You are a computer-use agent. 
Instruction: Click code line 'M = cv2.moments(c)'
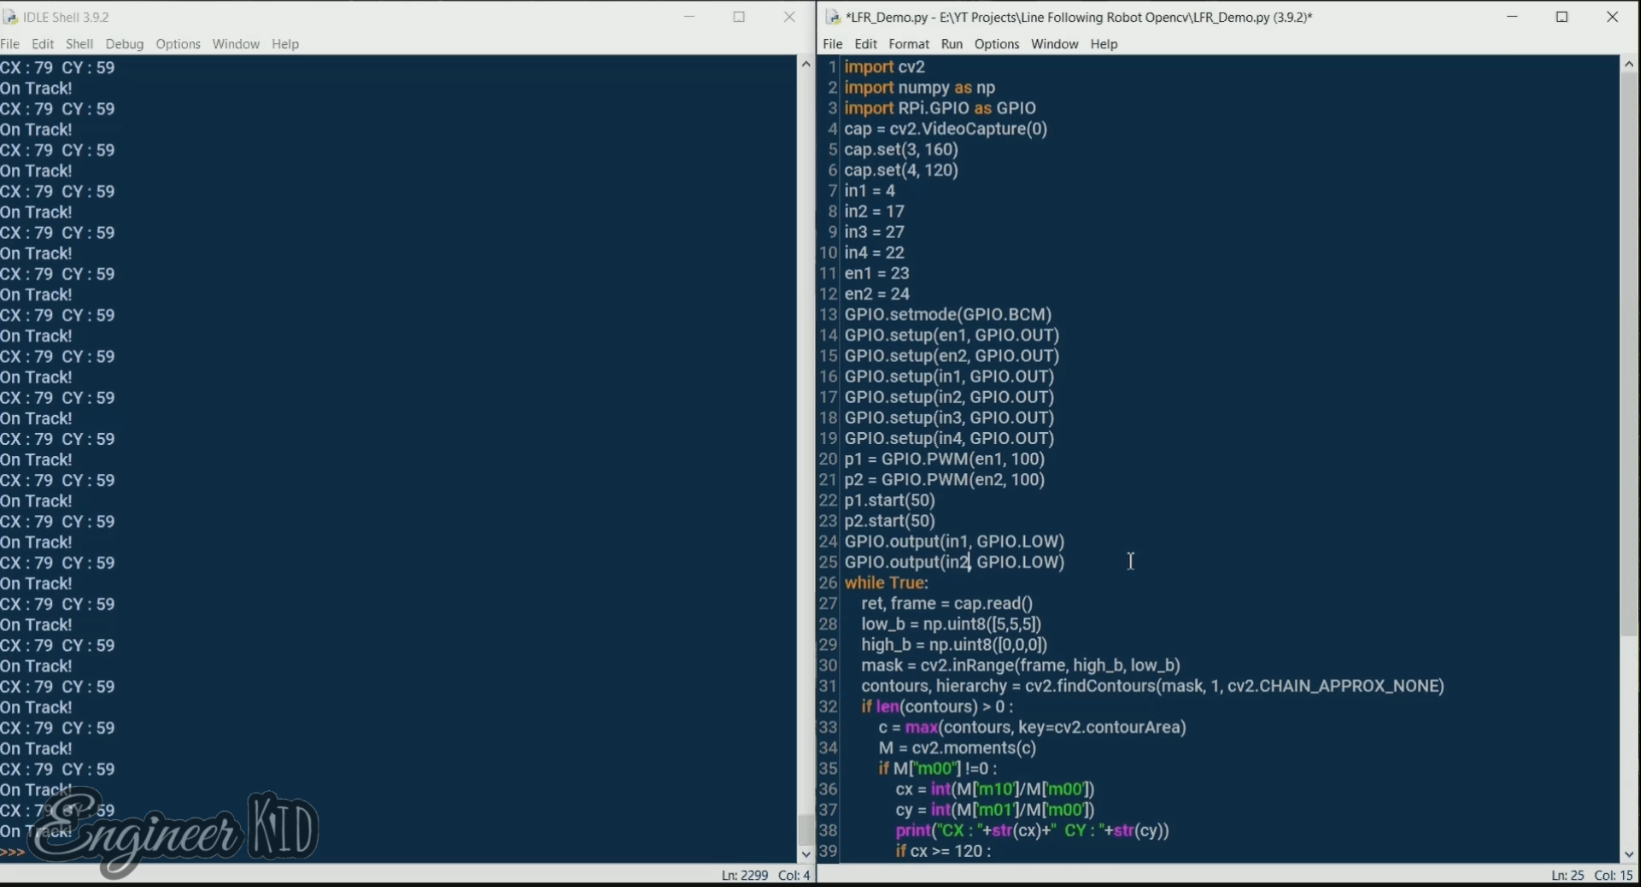957,748
